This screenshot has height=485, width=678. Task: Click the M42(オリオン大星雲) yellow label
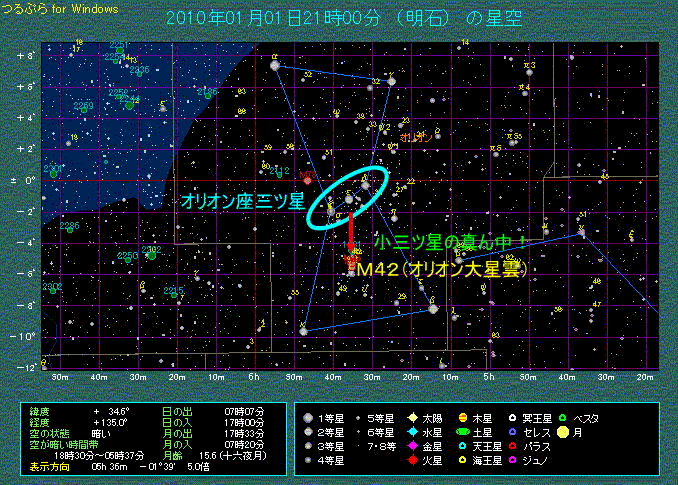440,270
